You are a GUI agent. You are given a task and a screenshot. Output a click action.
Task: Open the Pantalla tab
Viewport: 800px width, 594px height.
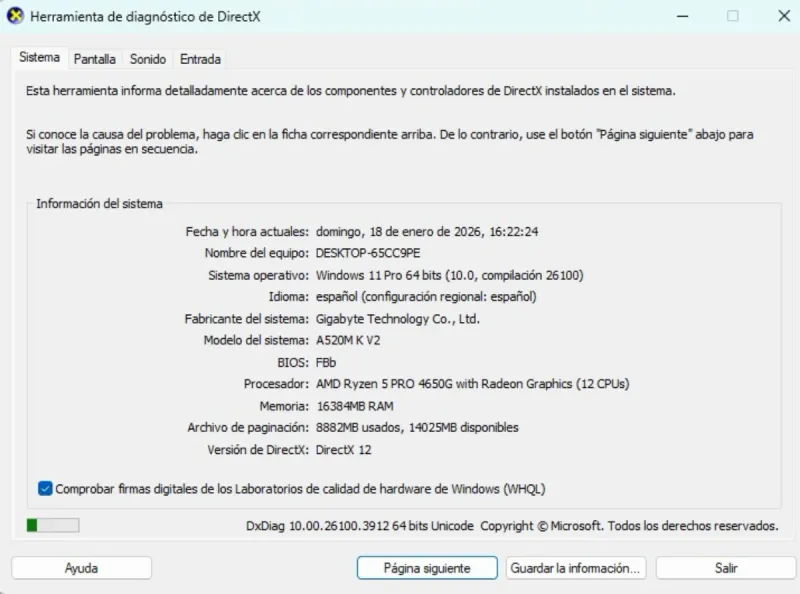[x=94, y=59]
